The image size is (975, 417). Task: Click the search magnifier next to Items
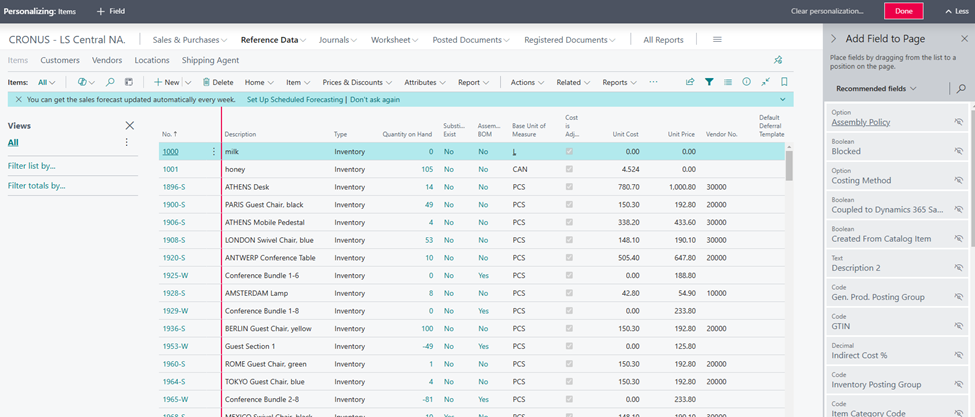[111, 82]
